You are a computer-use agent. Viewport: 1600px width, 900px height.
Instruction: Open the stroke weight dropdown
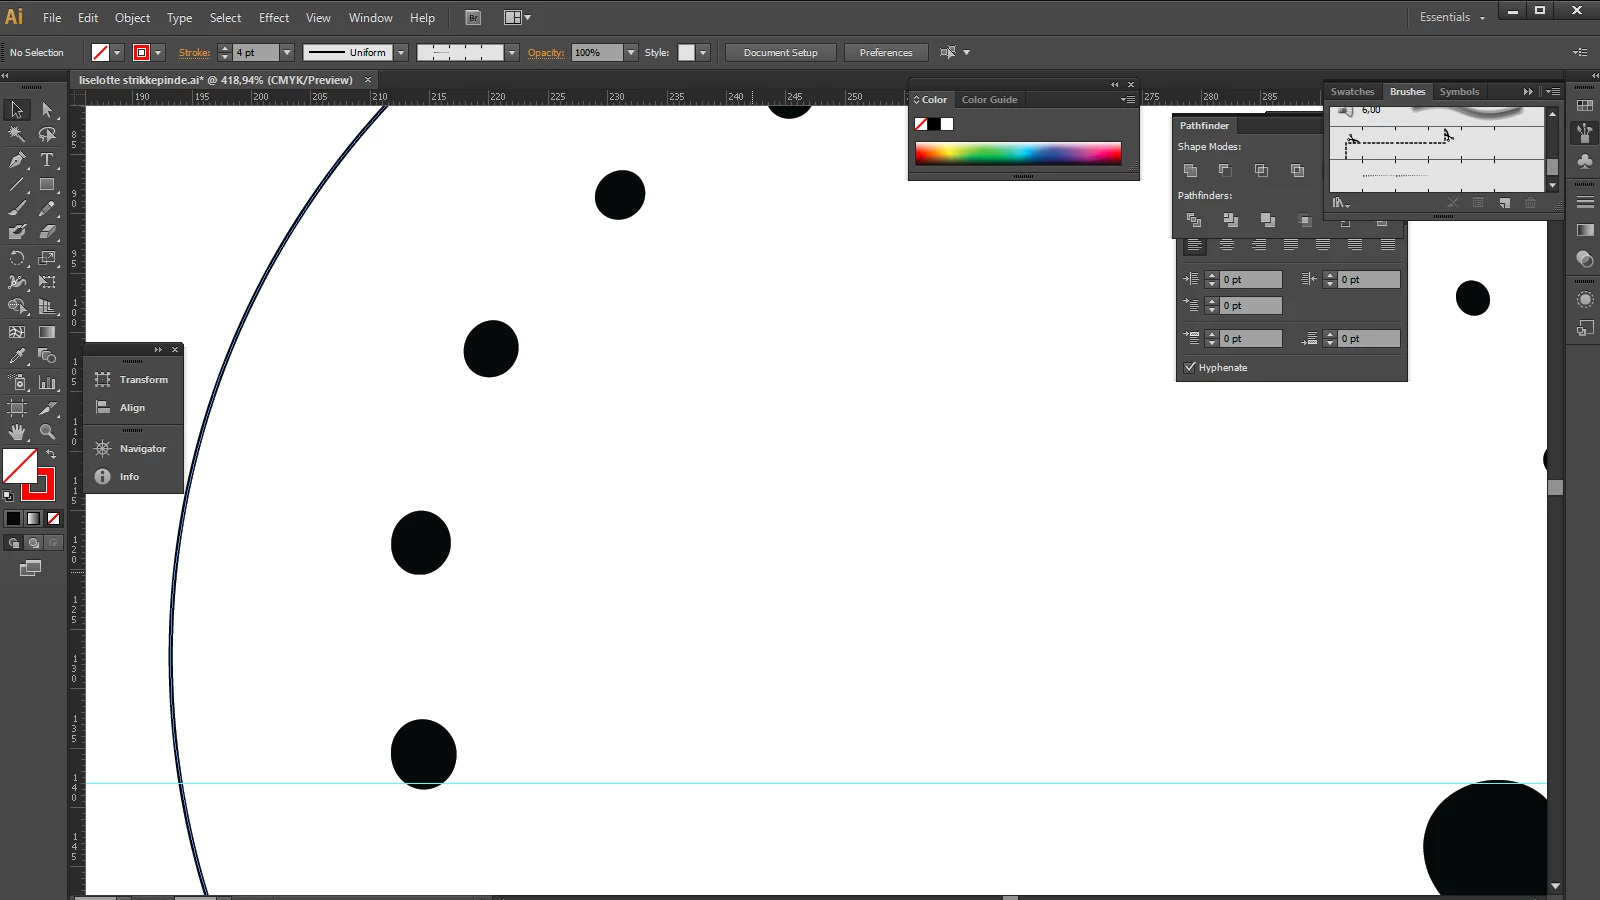coord(287,52)
